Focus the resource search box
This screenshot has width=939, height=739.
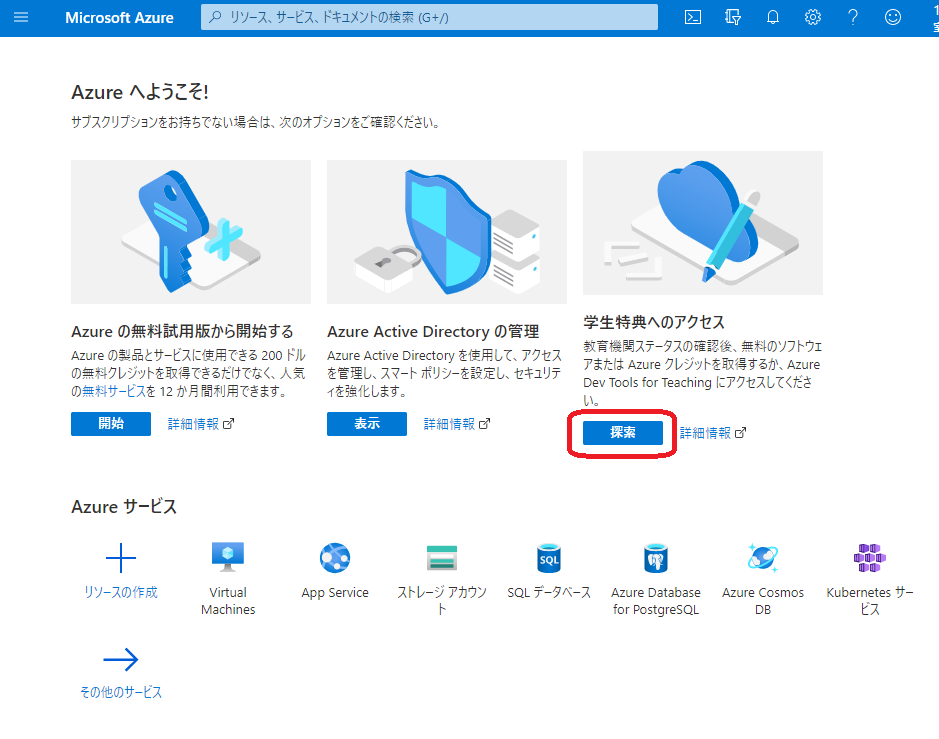coord(429,17)
